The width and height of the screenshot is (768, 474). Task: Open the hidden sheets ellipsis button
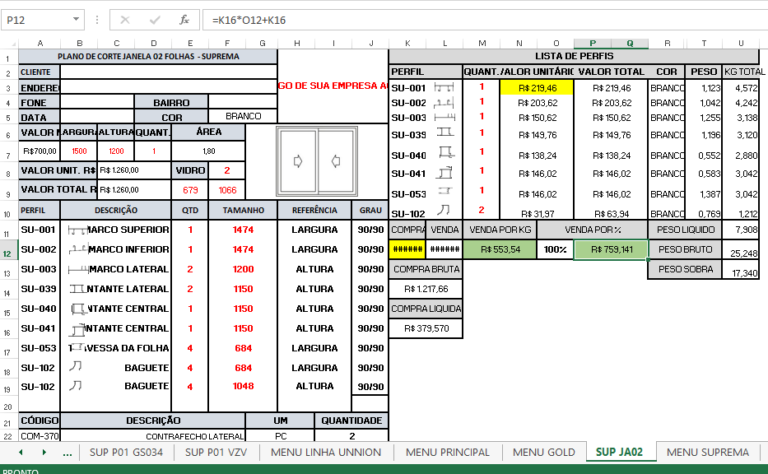coord(68,453)
